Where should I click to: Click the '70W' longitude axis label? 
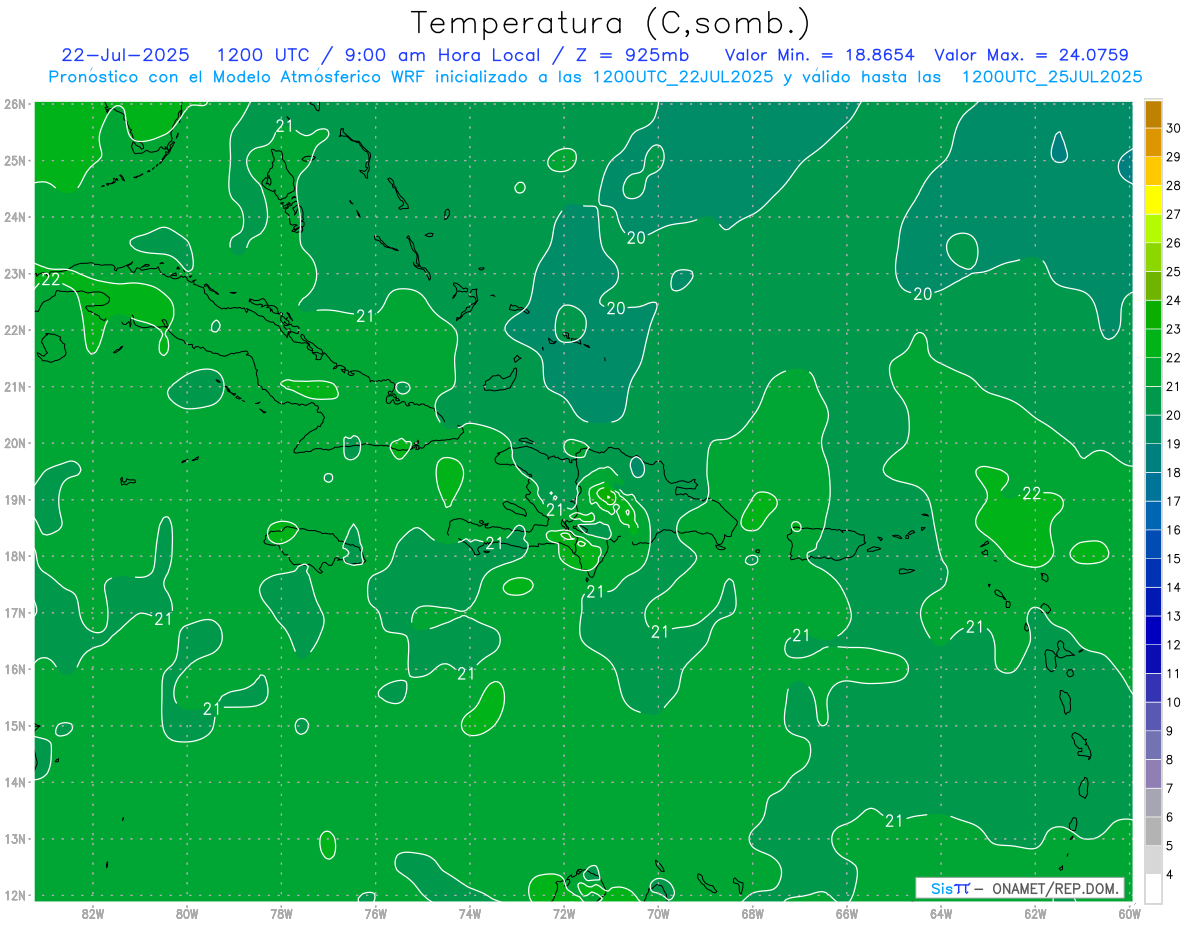(658, 912)
